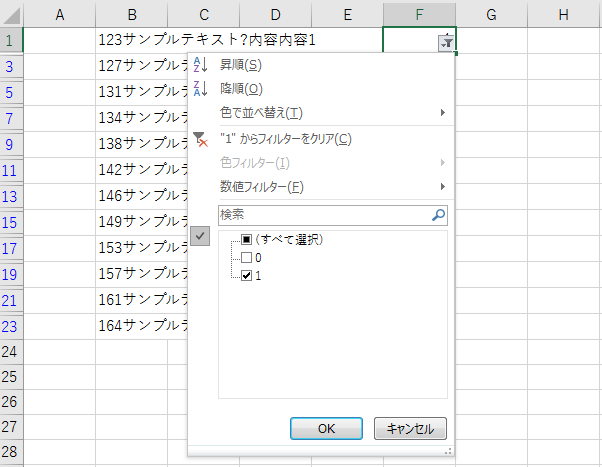Uncheck the 1 value checkbox
Image resolution: width=602 pixels, height=467 pixels.
pos(247,275)
